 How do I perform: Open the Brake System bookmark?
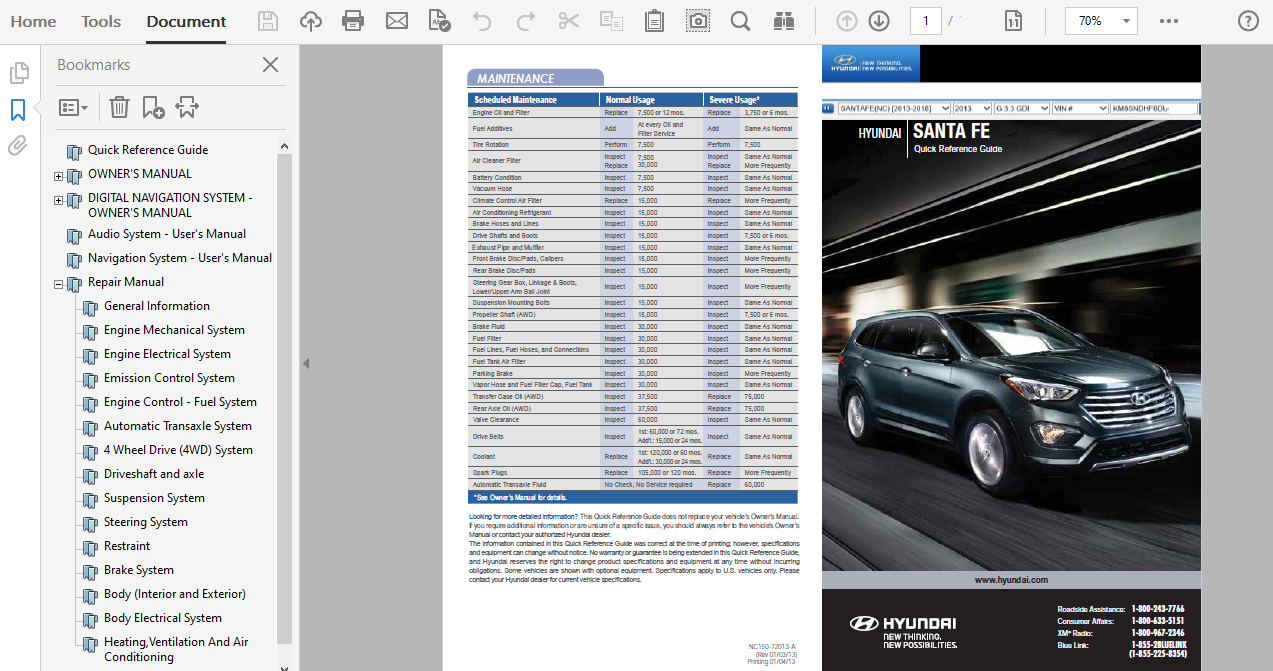[139, 570]
